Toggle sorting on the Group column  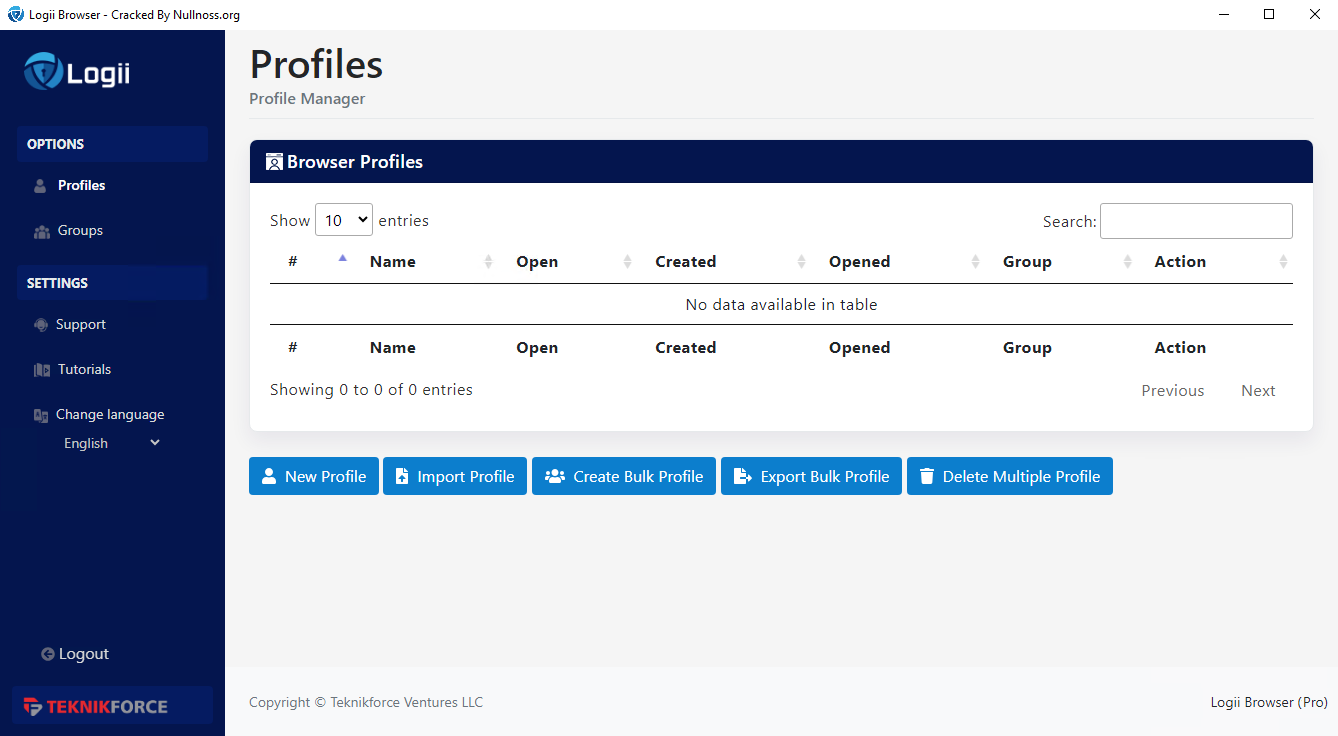point(1027,262)
